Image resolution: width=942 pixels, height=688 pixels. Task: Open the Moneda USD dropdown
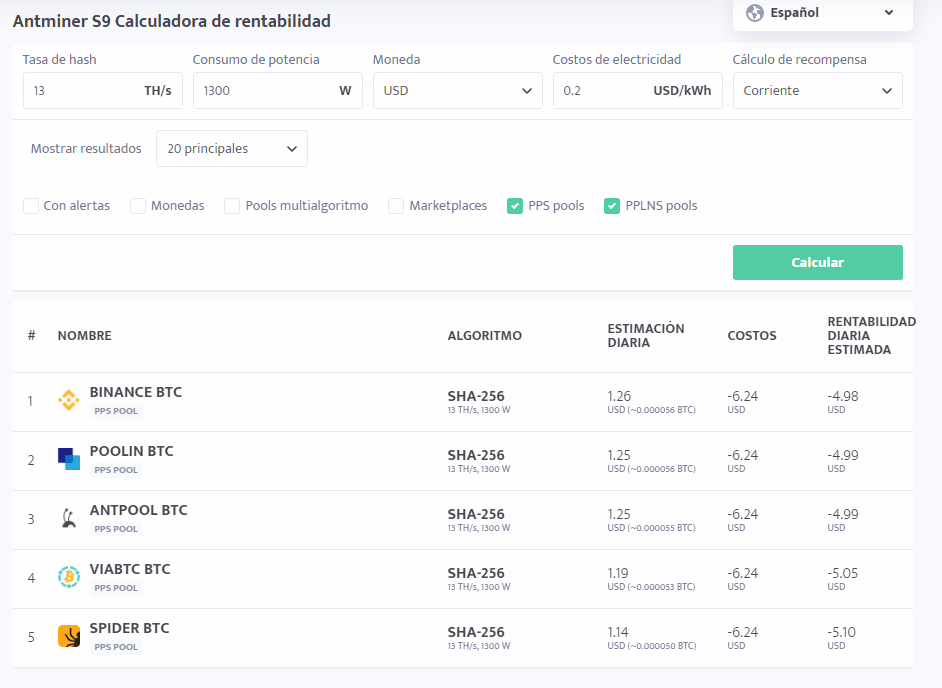458,91
